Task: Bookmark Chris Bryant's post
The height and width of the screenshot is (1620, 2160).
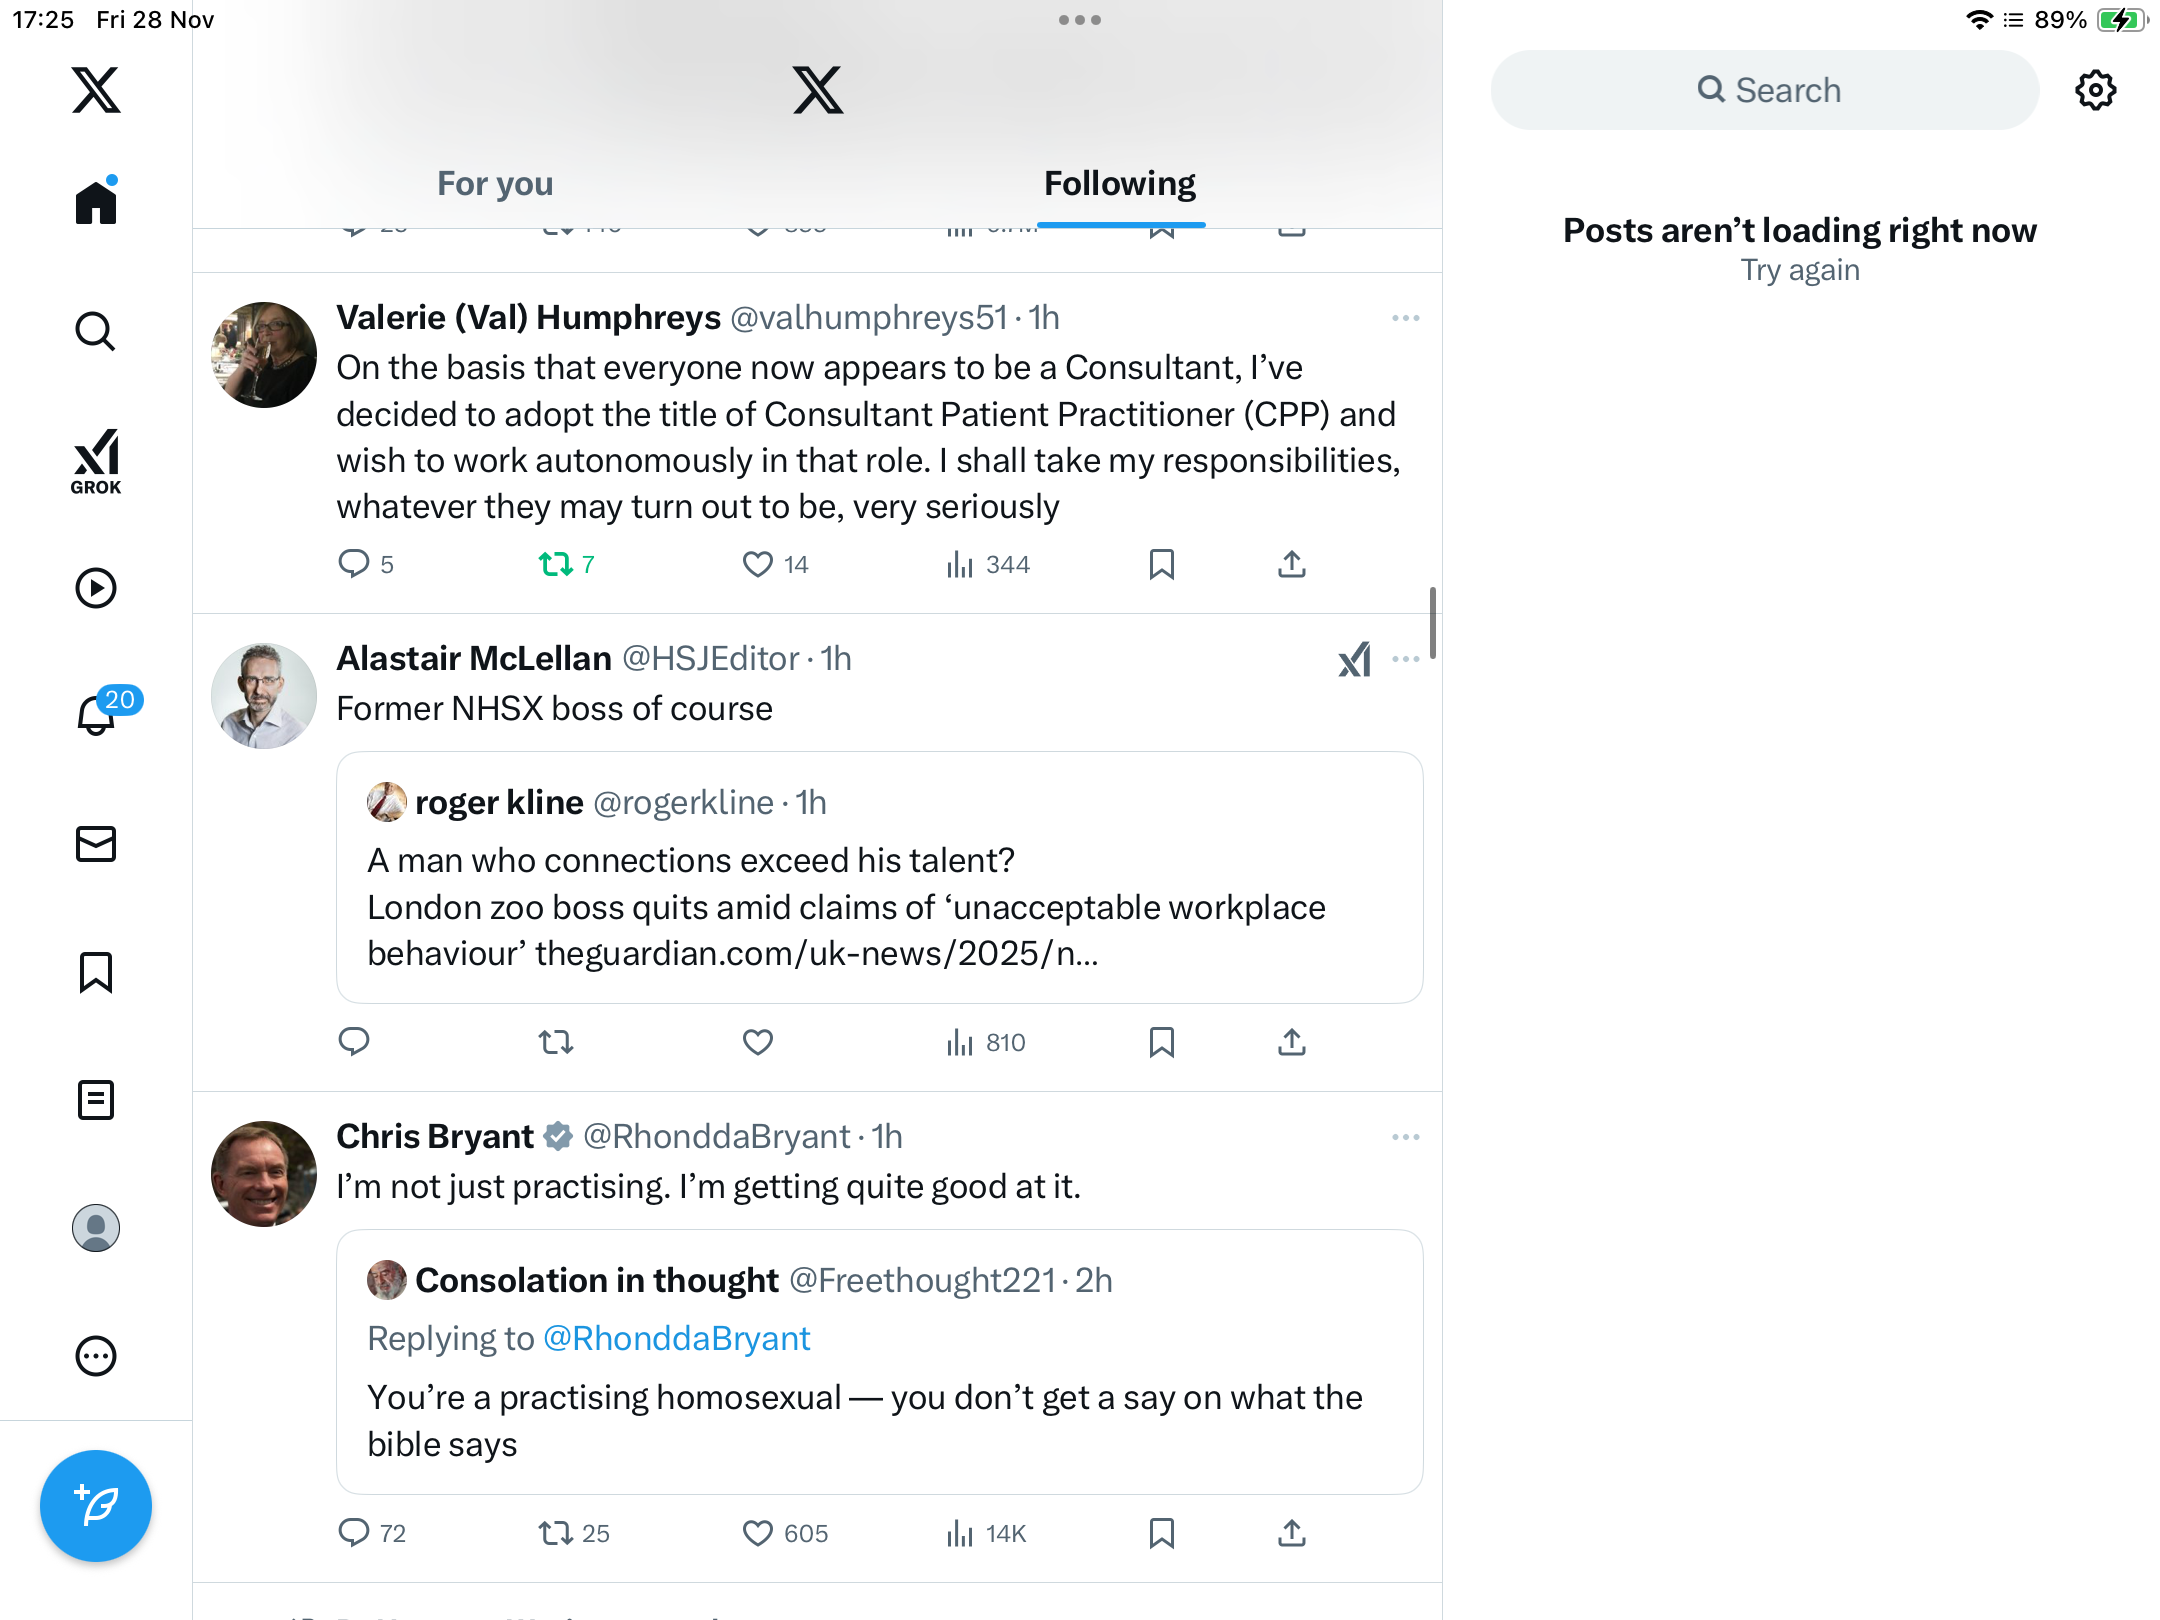Action: tap(1161, 1533)
